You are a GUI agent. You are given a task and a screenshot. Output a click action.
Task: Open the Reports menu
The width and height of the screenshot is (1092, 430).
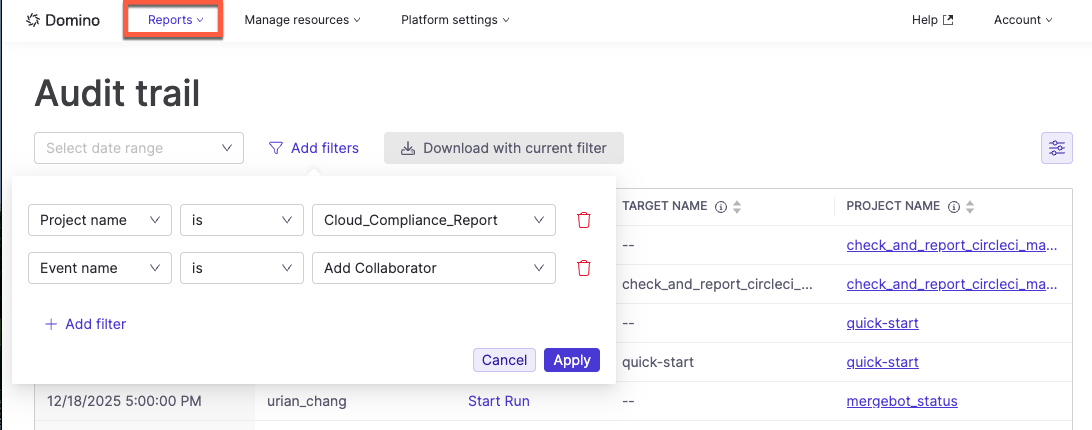175,20
